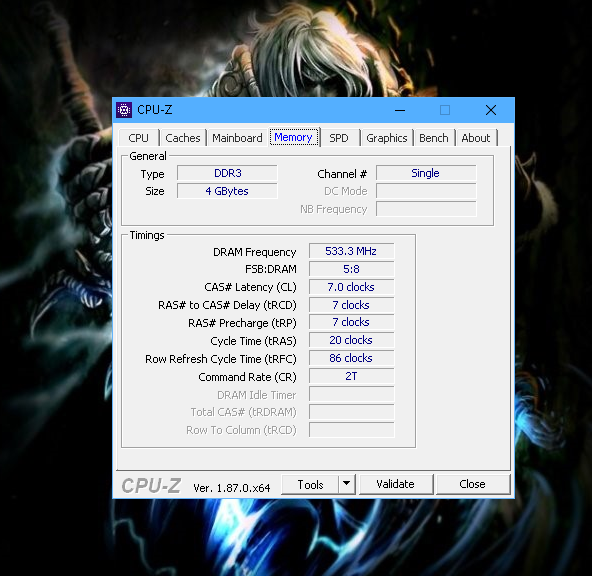Click the DRAM Frequency label

tap(254, 252)
